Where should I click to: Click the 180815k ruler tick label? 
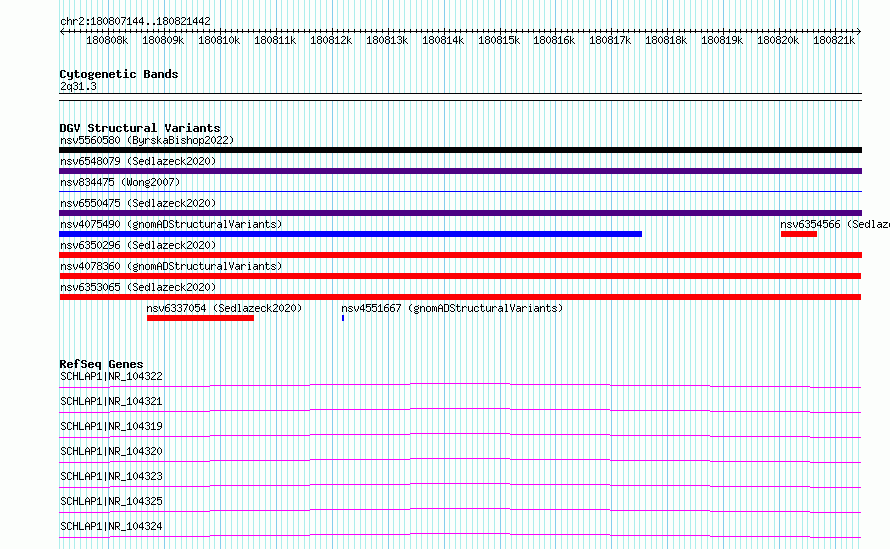(499, 41)
